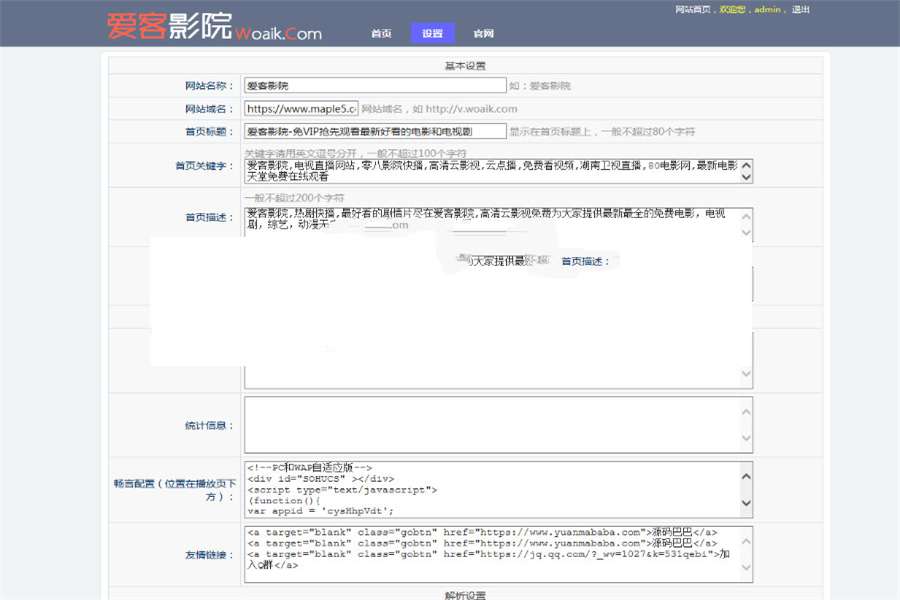The image size is (900, 600).
Task: Click inside the 畅言配置 code textarea
Action: point(498,490)
